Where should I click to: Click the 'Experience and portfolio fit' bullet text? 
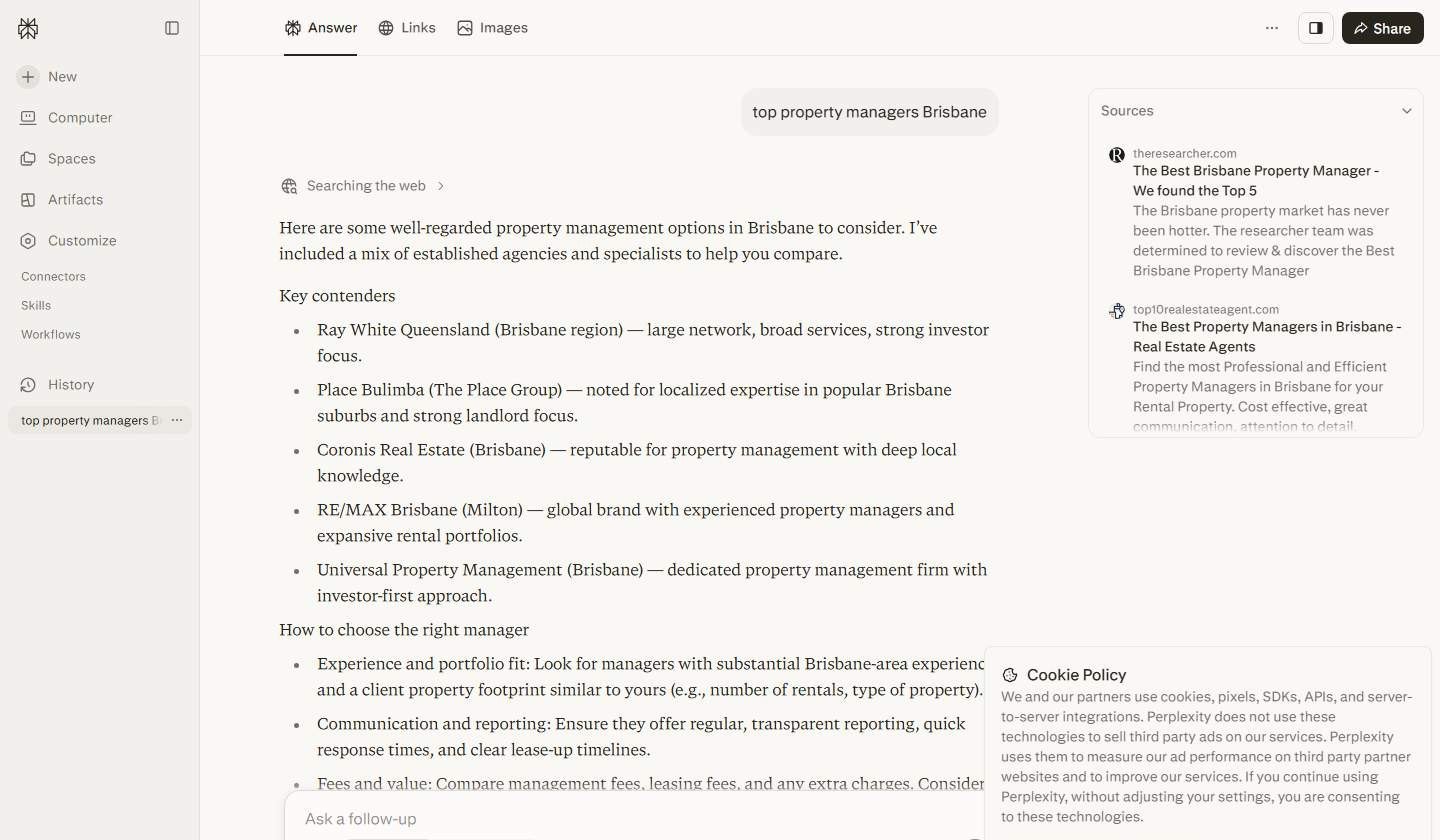[x=651, y=677]
